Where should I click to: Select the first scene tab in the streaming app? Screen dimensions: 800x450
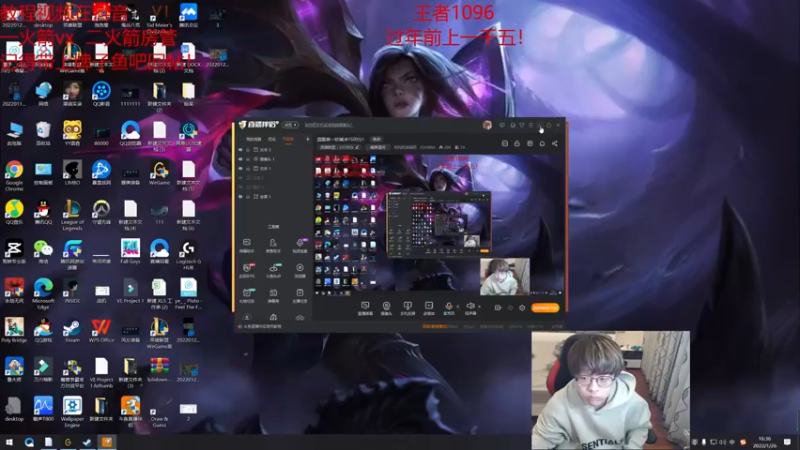coord(254,139)
